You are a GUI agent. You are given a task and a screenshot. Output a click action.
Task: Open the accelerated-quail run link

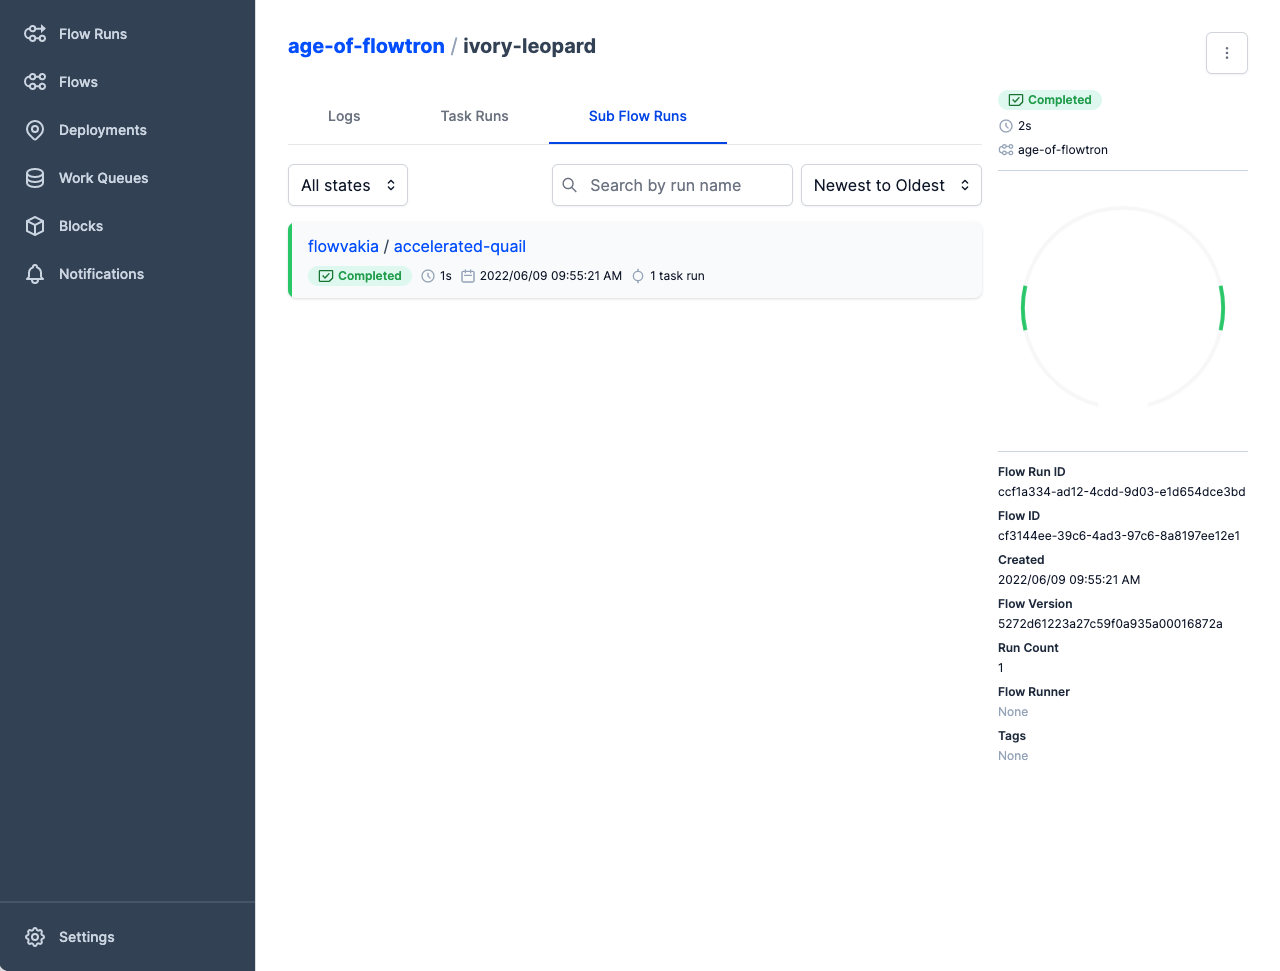[460, 246]
